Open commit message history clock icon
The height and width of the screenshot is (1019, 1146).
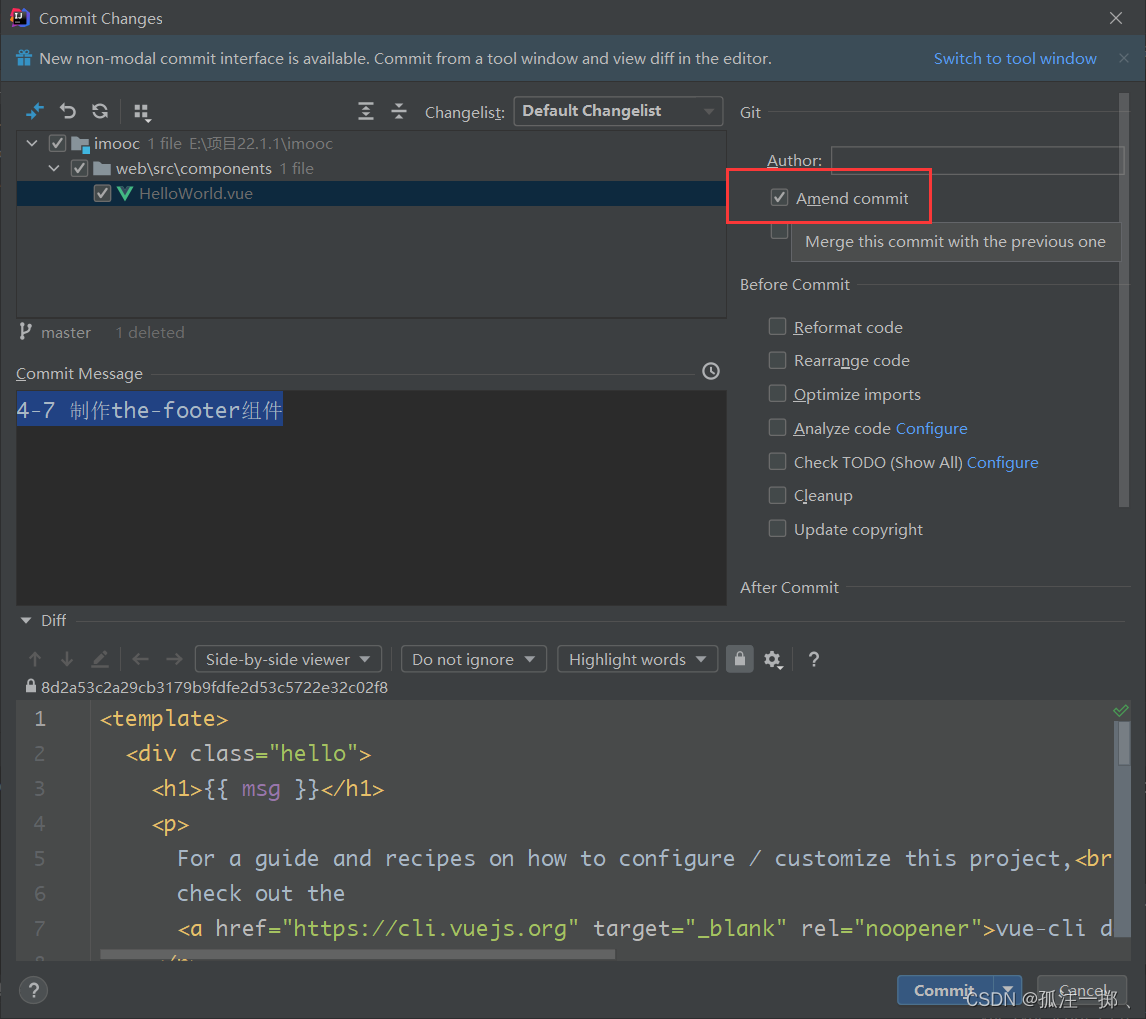(710, 371)
